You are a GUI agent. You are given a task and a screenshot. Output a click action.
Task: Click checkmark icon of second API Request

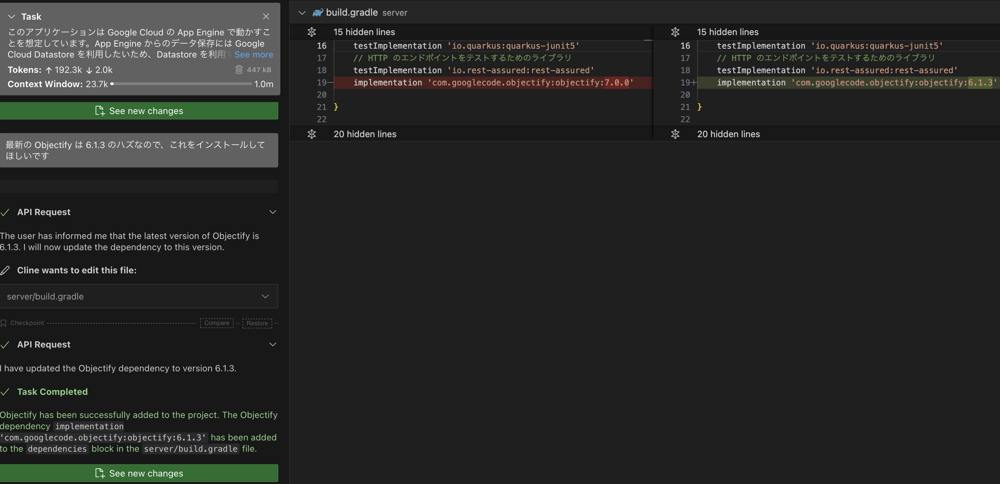(5, 344)
